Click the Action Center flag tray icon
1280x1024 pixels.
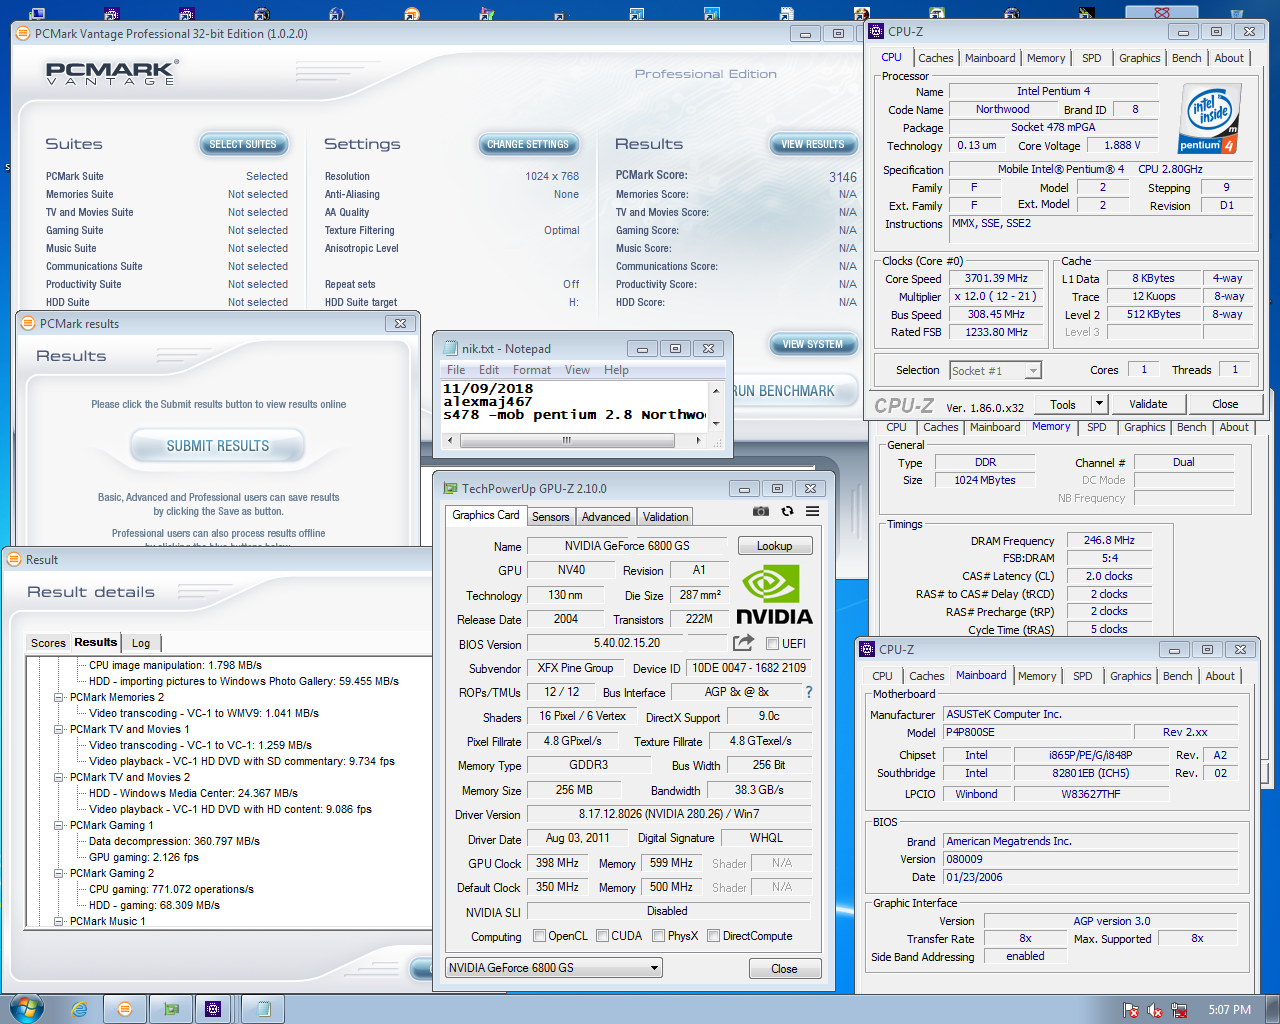point(1131,1010)
